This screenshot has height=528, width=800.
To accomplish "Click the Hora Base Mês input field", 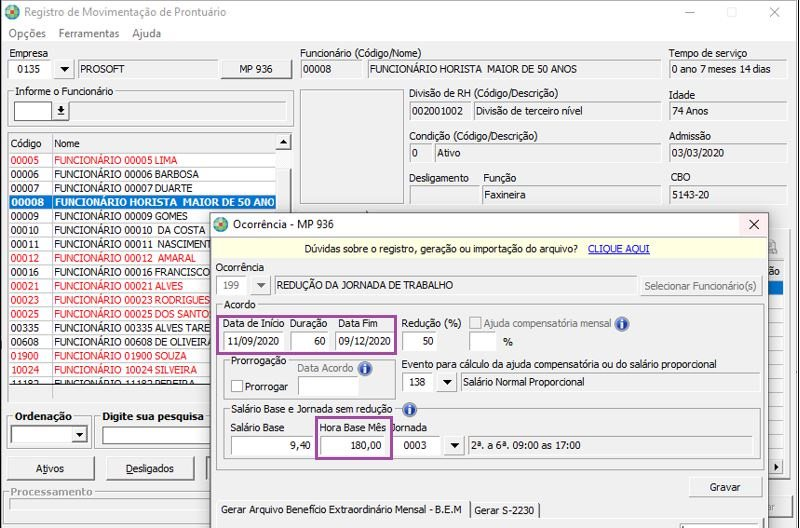I will tap(354, 446).
